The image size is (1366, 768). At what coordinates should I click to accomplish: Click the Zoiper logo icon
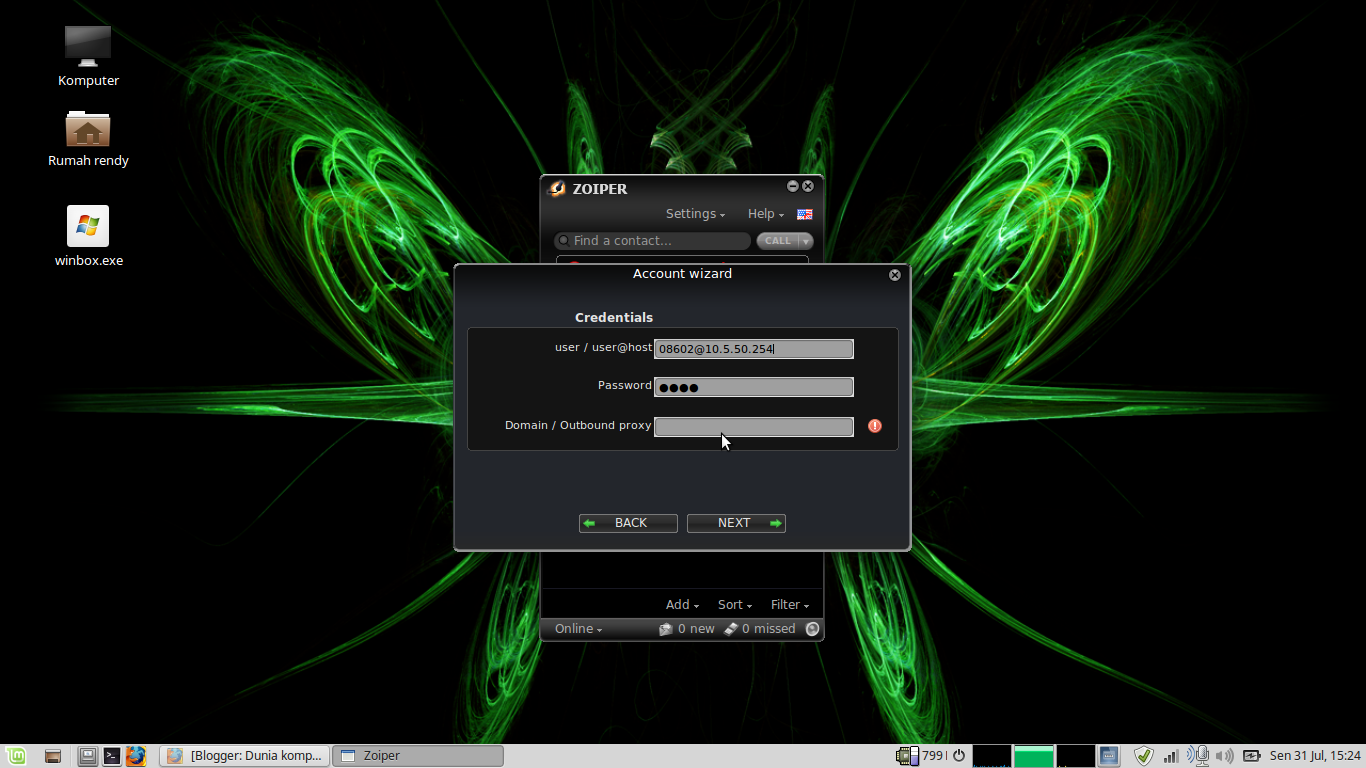(x=557, y=189)
